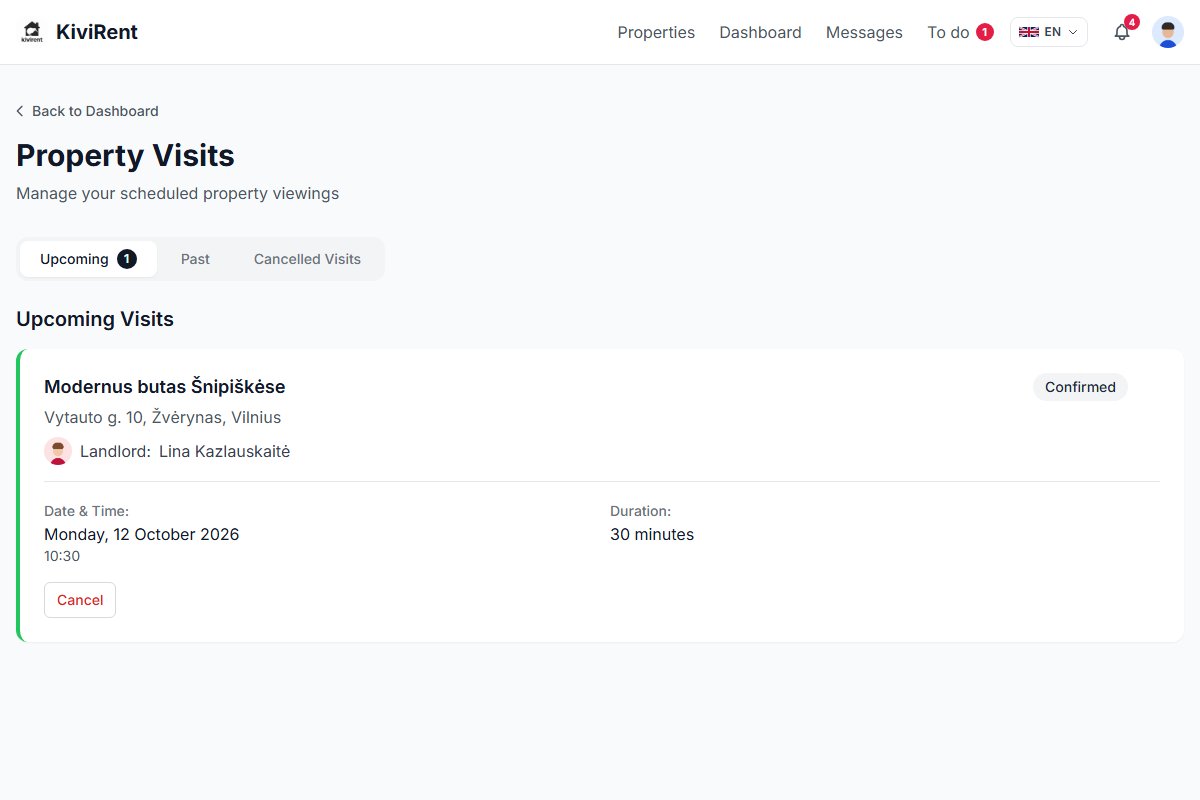Select the Upcoming tab
1200x800 pixels.
point(88,259)
